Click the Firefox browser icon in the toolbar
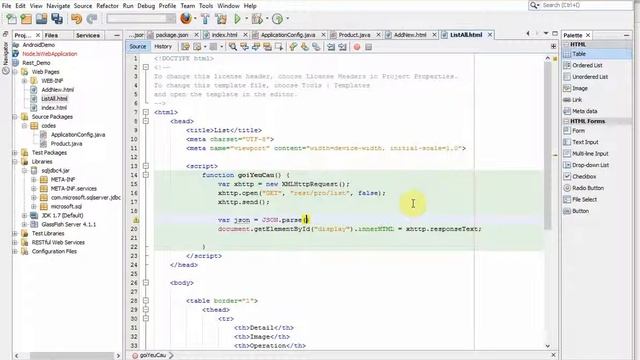 point(186,18)
